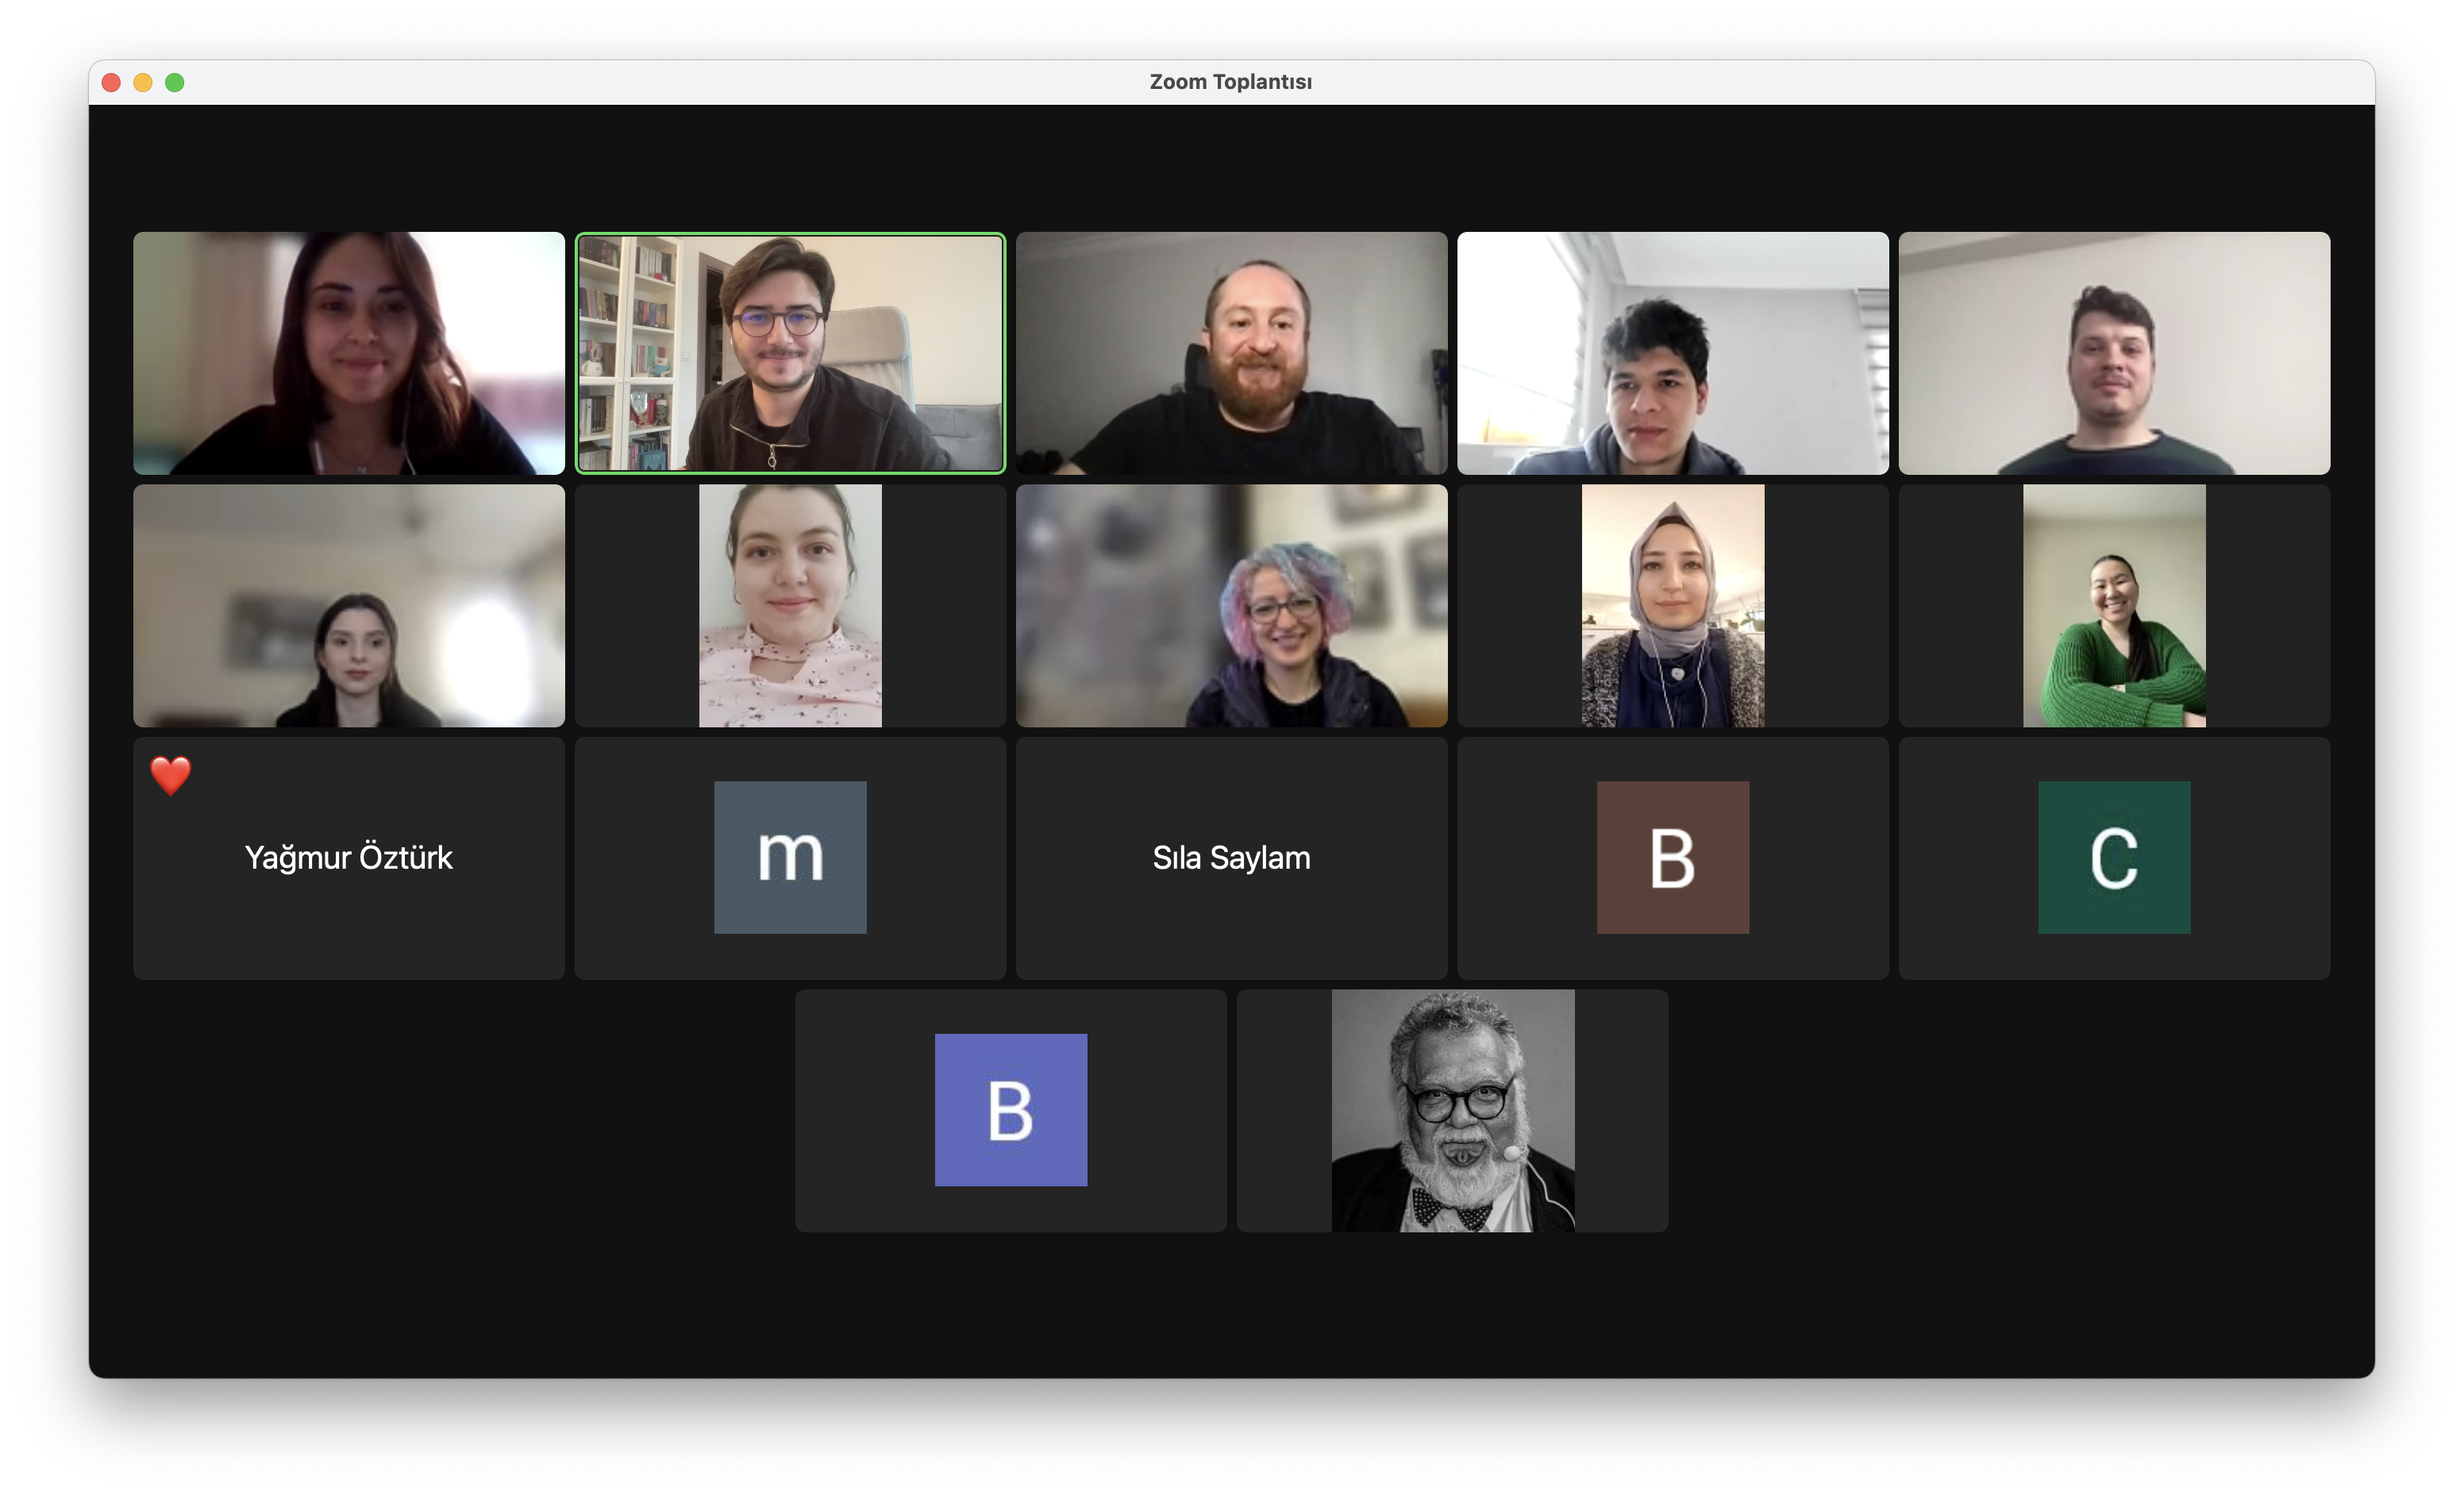2464x1496 pixels.
Task: Click the brown 'B' avatar tile
Action: (1672, 857)
